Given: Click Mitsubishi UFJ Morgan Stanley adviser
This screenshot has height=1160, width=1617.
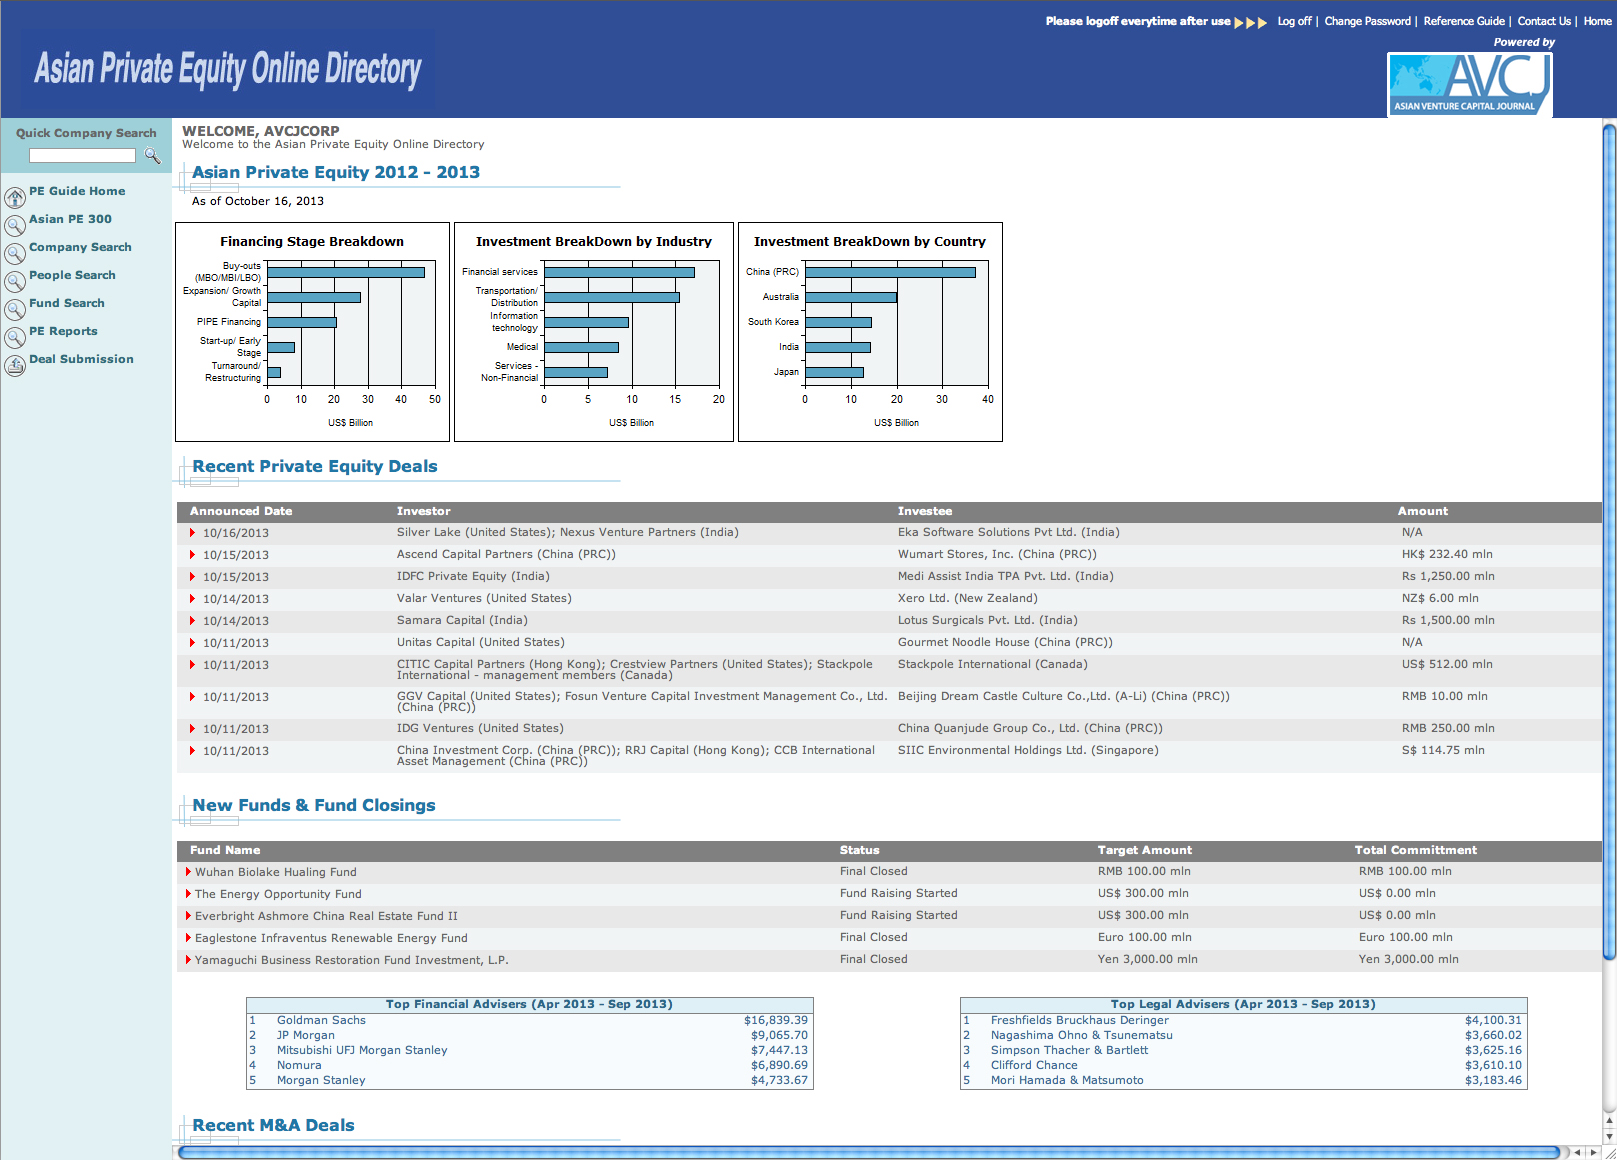Looking at the screenshot, I should point(362,1051).
